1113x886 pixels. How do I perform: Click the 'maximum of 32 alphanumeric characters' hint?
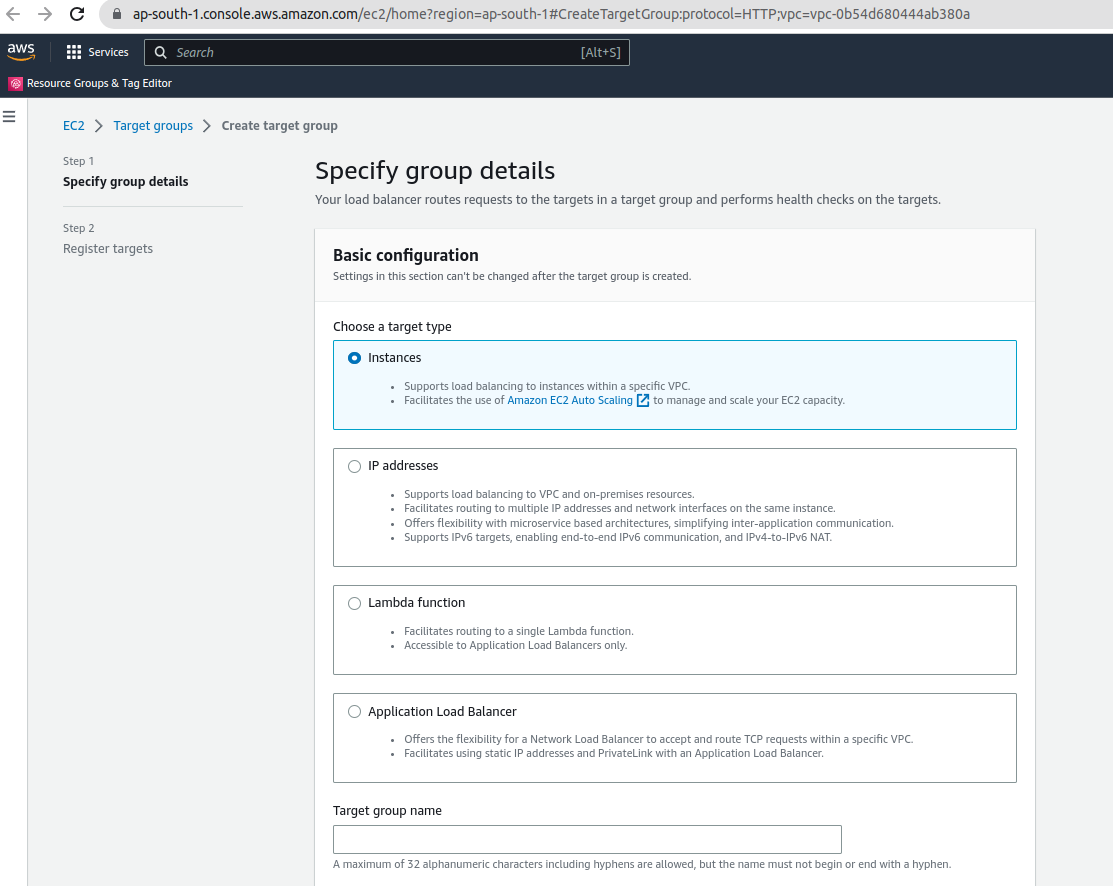point(642,864)
